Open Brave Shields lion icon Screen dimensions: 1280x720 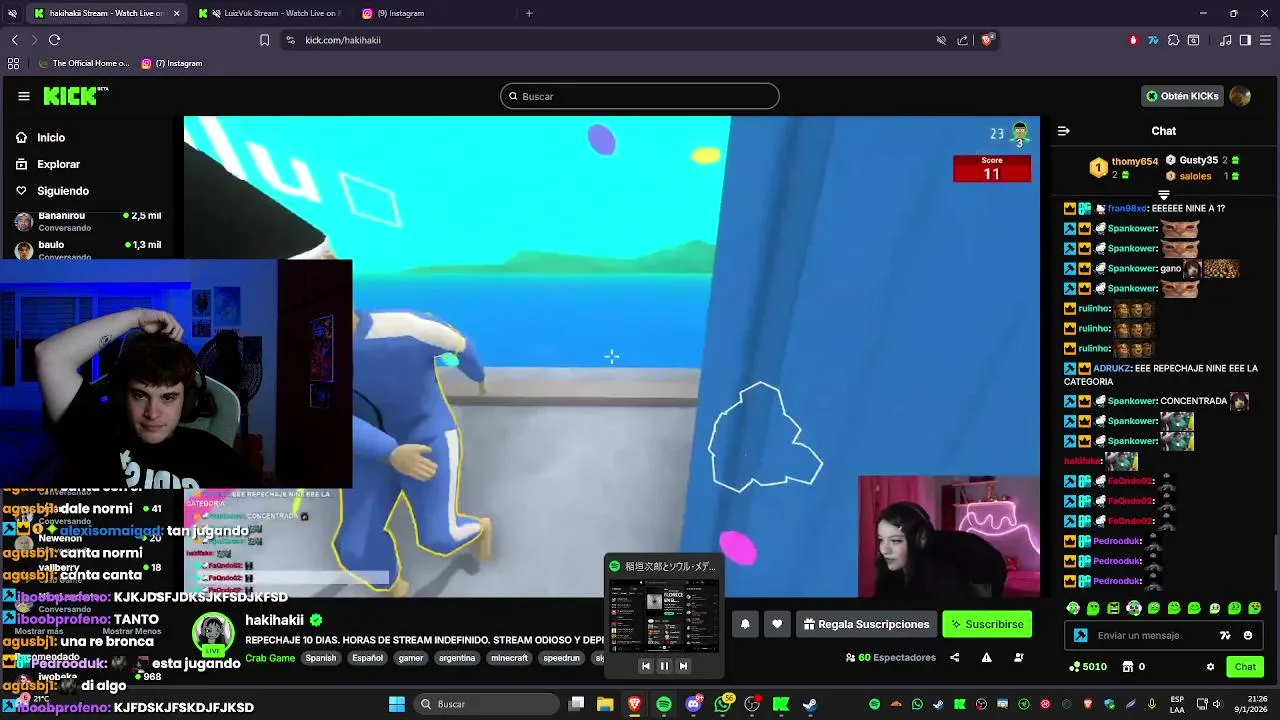[x=987, y=40]
